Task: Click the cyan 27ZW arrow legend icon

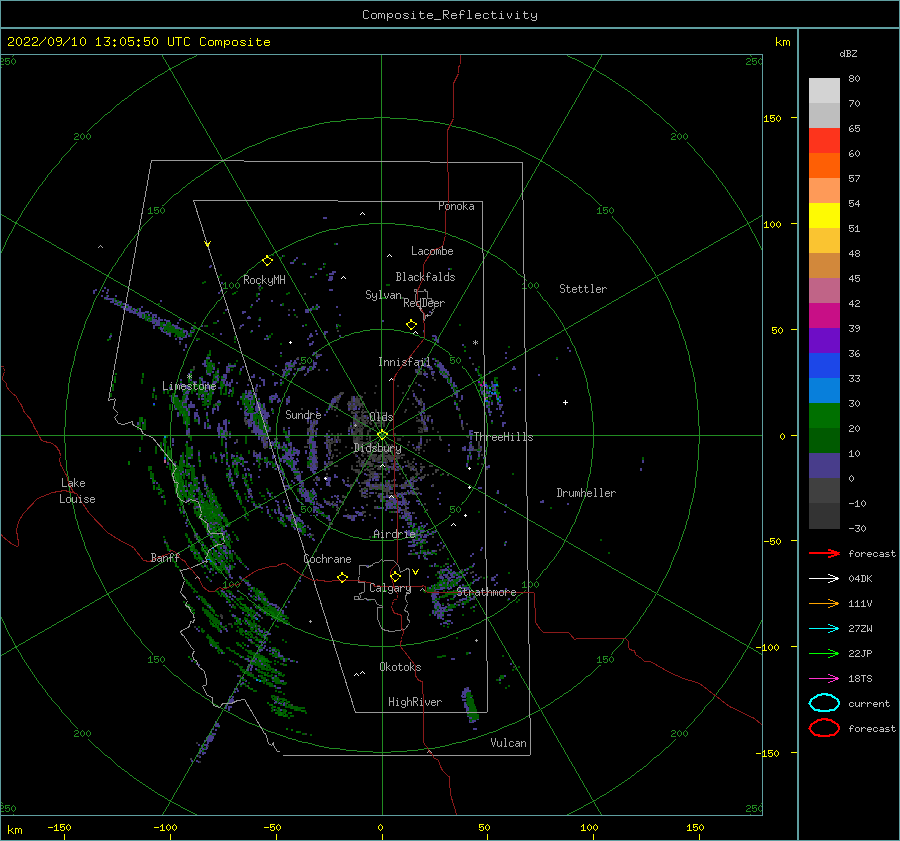Action: [824, 629]
